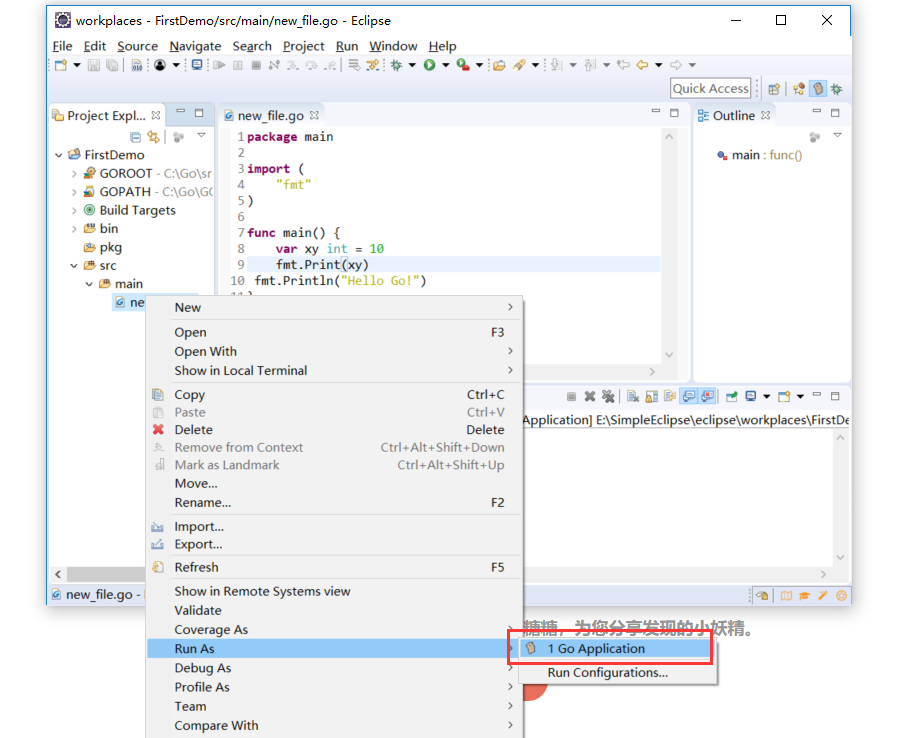Click the Save All toolbar icon
910x738 pixels.
coord(112,65)
